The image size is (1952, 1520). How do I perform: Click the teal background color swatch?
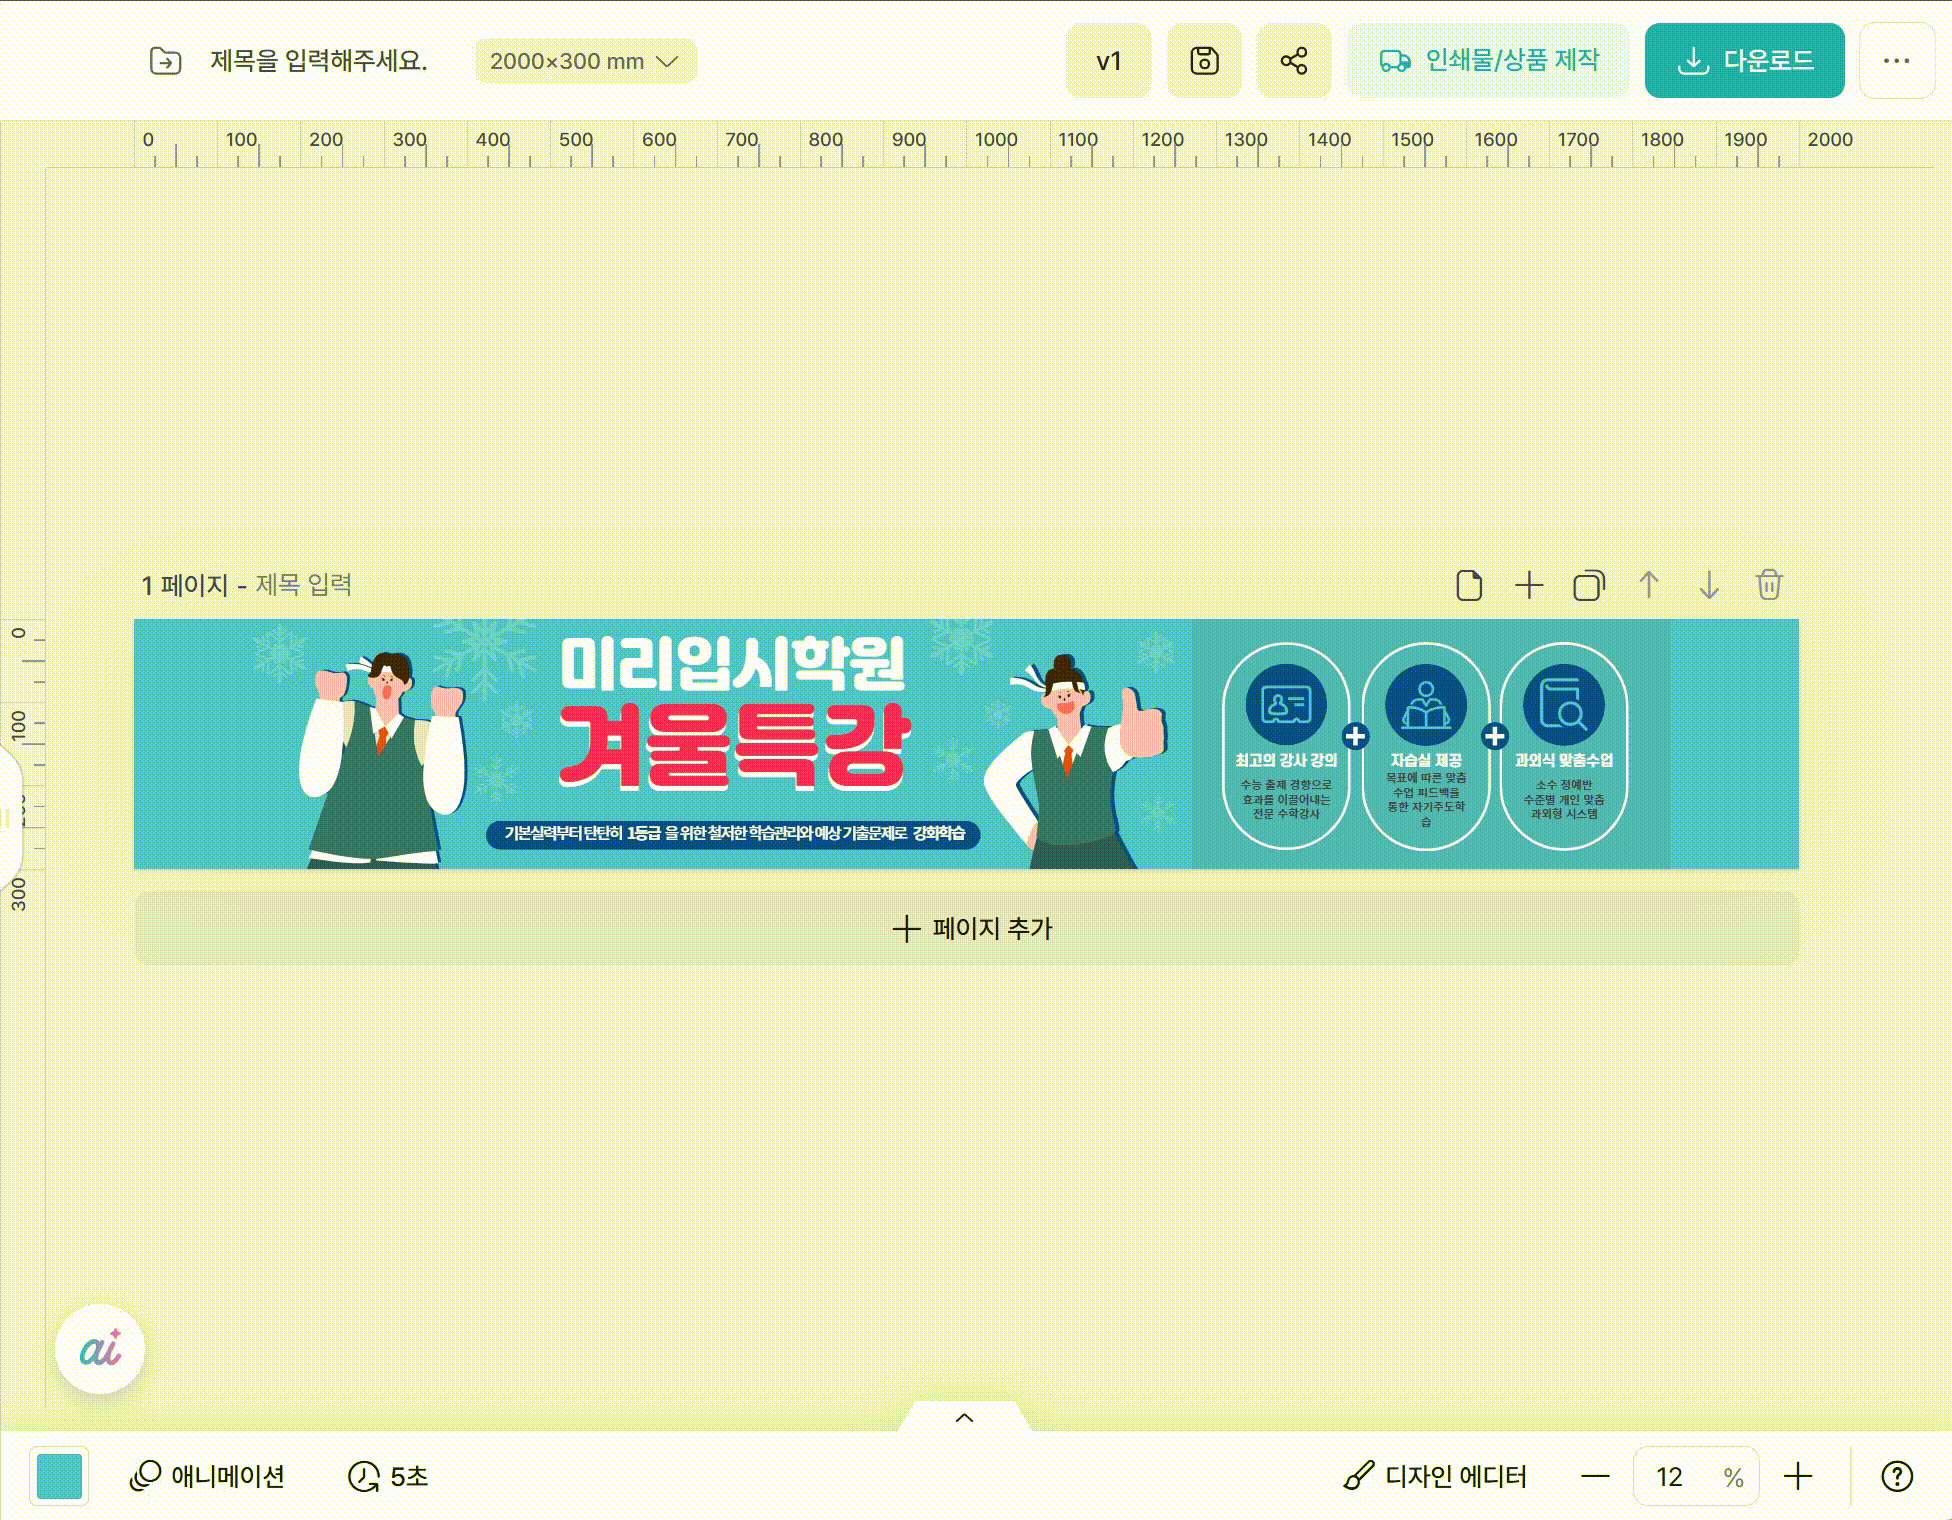click(59, 1476)
